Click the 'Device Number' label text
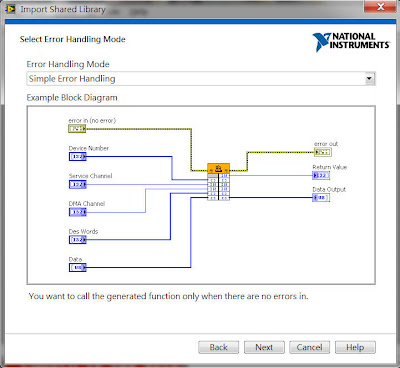The height and width of the screenshot is (368, 400). coord(89,148)
